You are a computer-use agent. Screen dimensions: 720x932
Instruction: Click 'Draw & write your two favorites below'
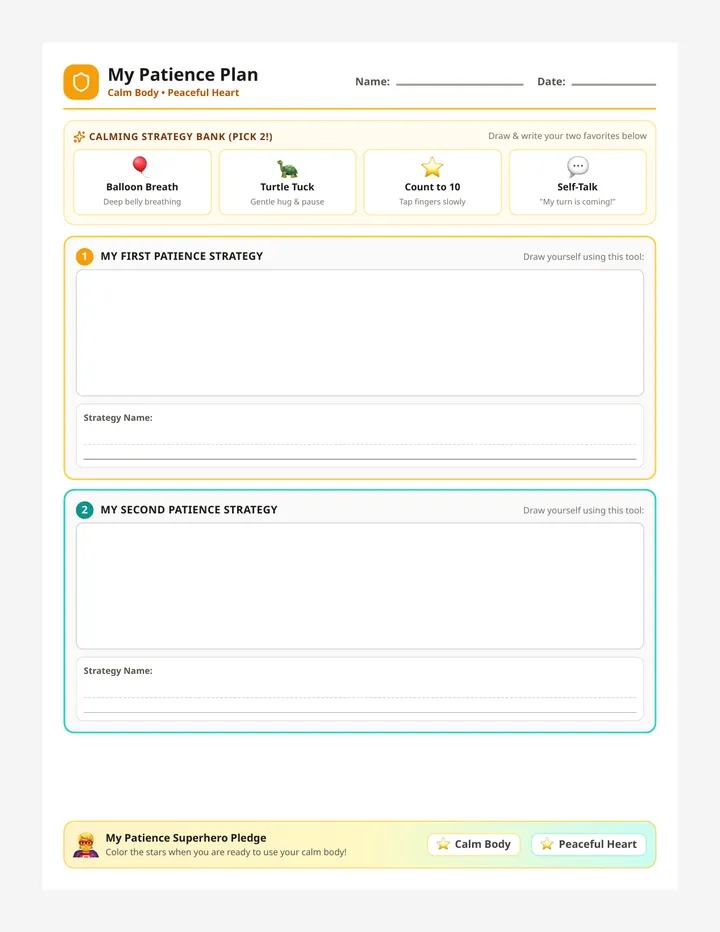coord(567,136)
